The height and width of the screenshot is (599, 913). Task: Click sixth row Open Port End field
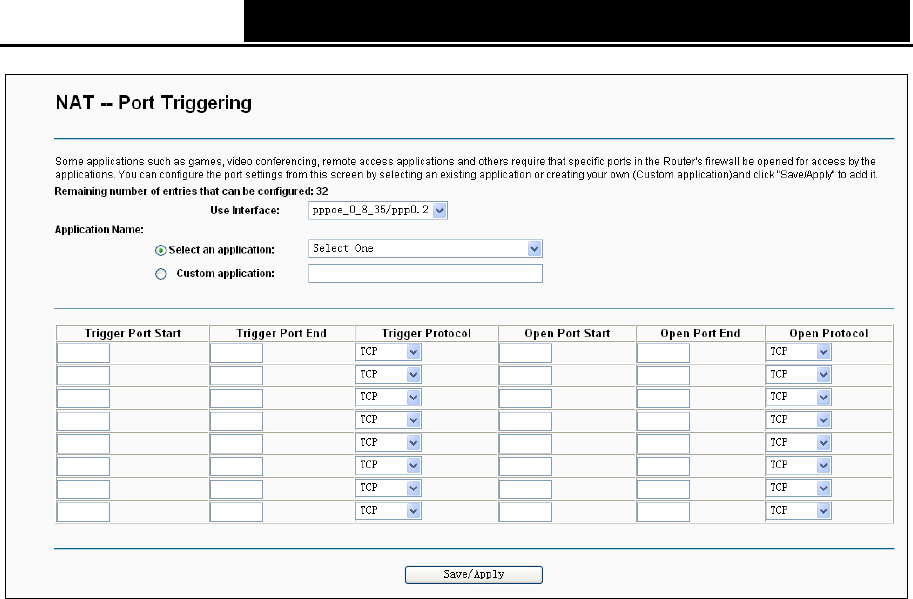click(x=663, y=466)
